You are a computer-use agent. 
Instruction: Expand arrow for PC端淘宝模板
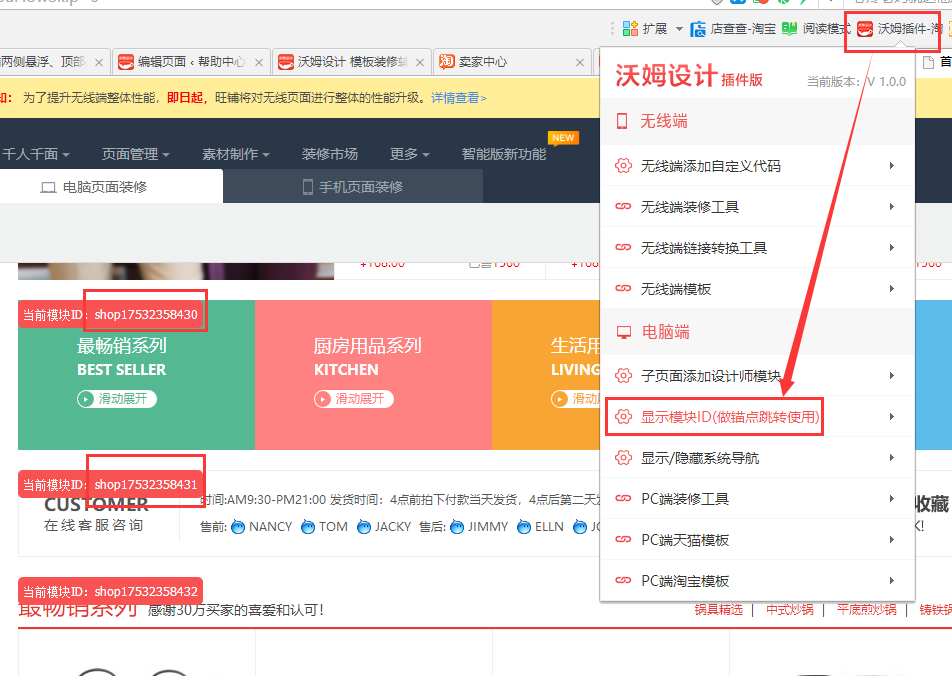[x=892, y=581]
